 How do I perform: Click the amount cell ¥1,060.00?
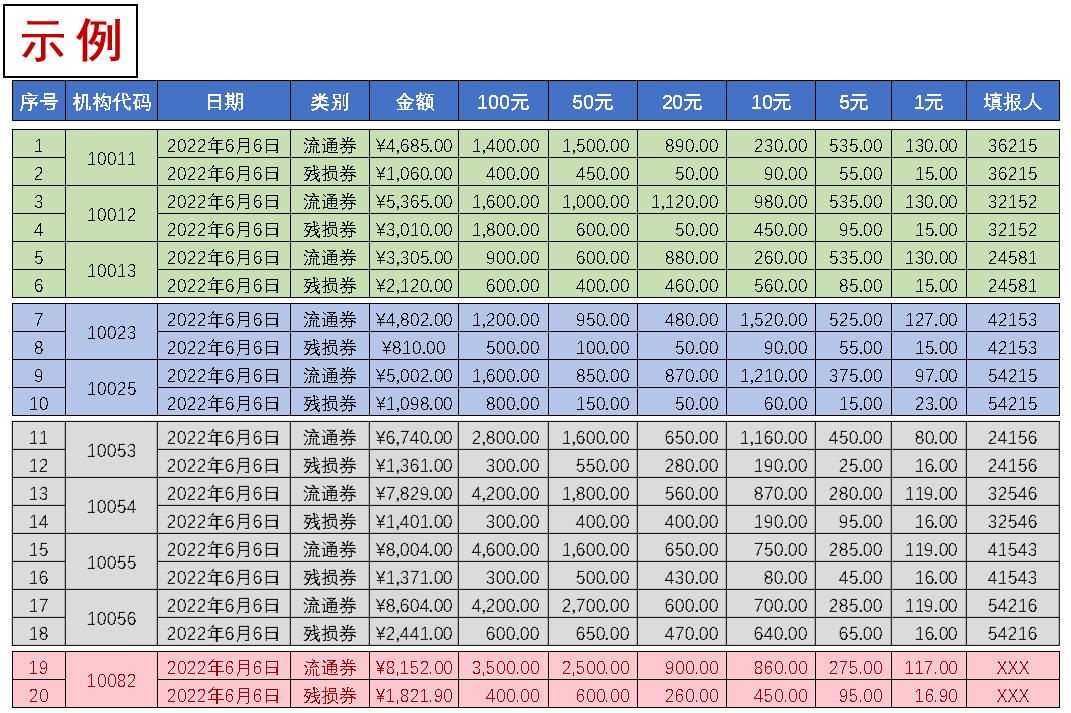[x=415, y=173]
